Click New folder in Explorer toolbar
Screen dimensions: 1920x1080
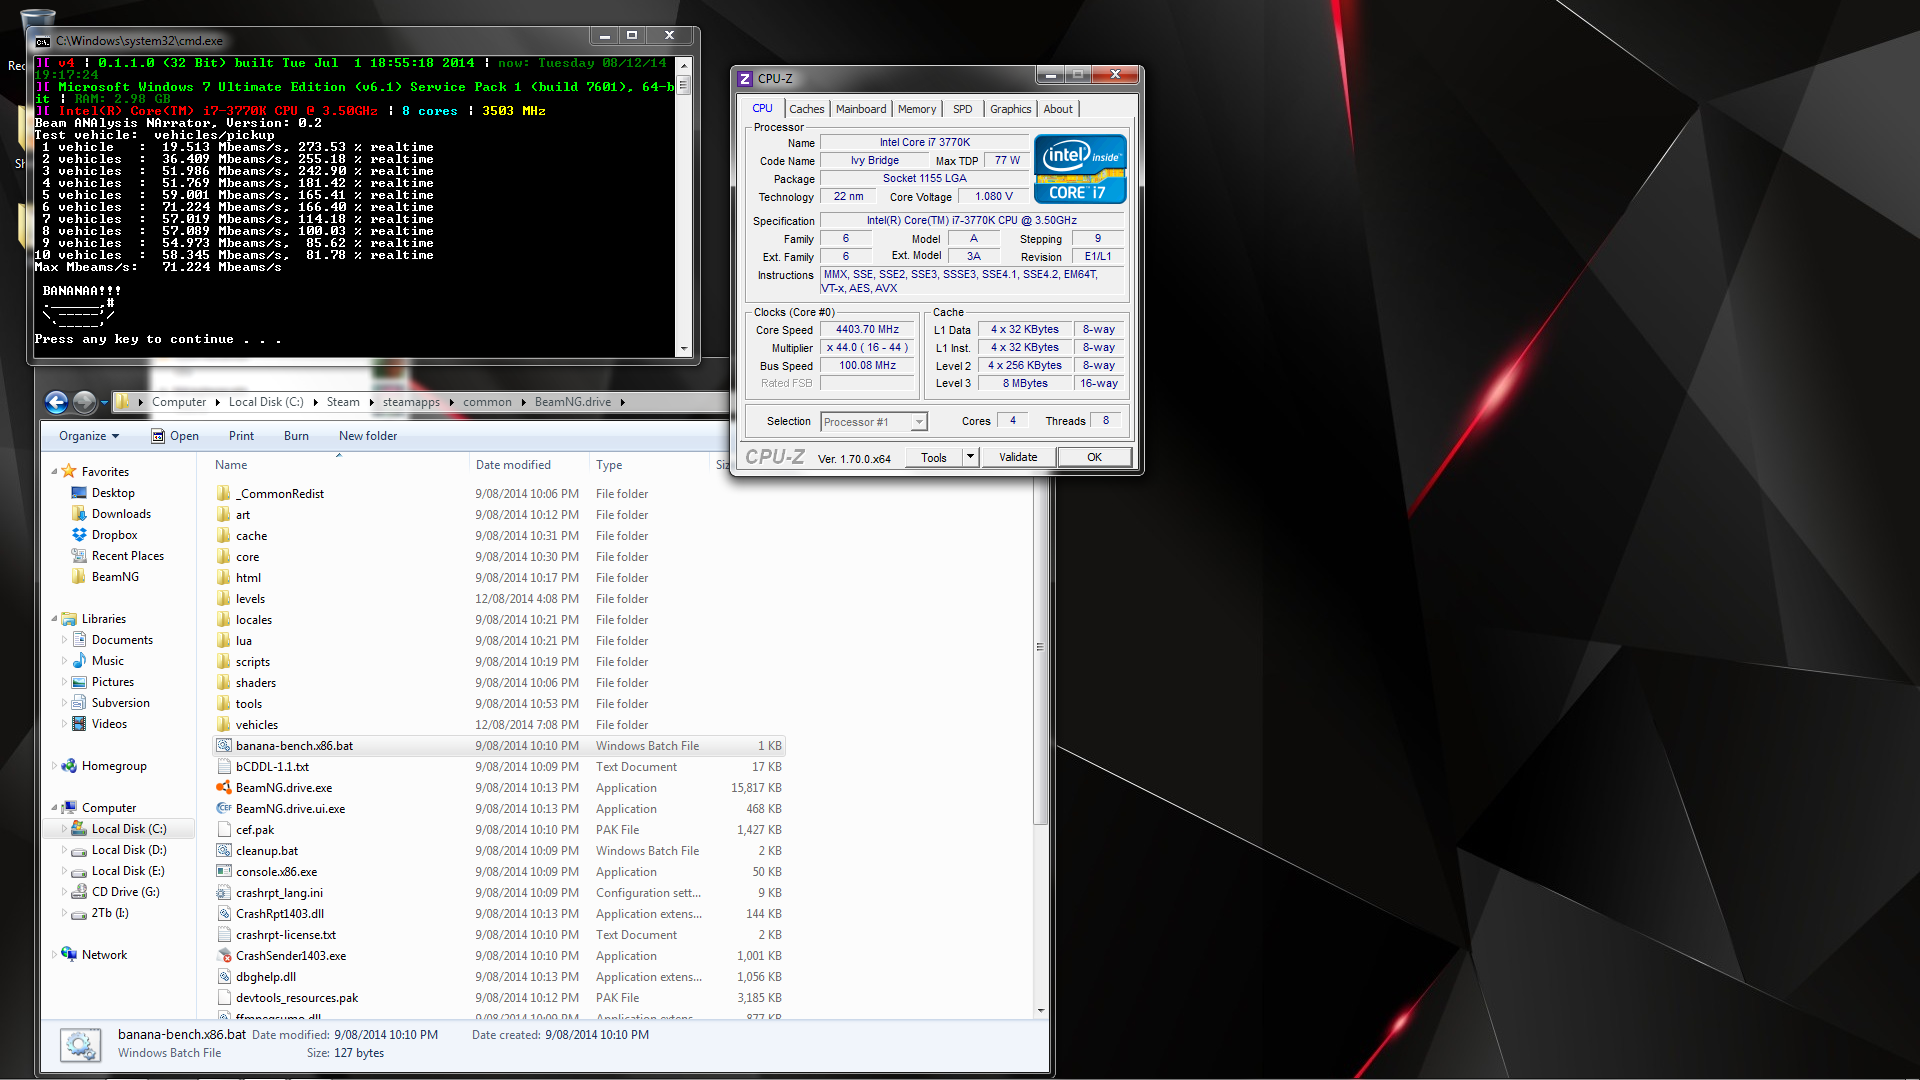pos(368,436)
